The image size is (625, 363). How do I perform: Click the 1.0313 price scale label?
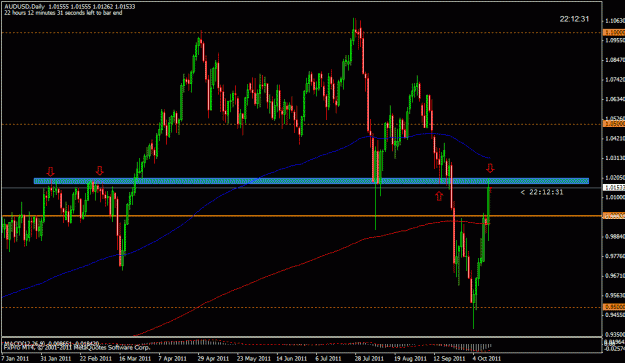click(x=615, y=158)
